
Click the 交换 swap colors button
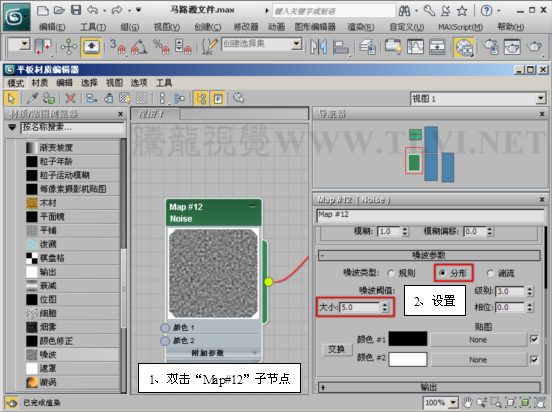click(x=337, y=349)
